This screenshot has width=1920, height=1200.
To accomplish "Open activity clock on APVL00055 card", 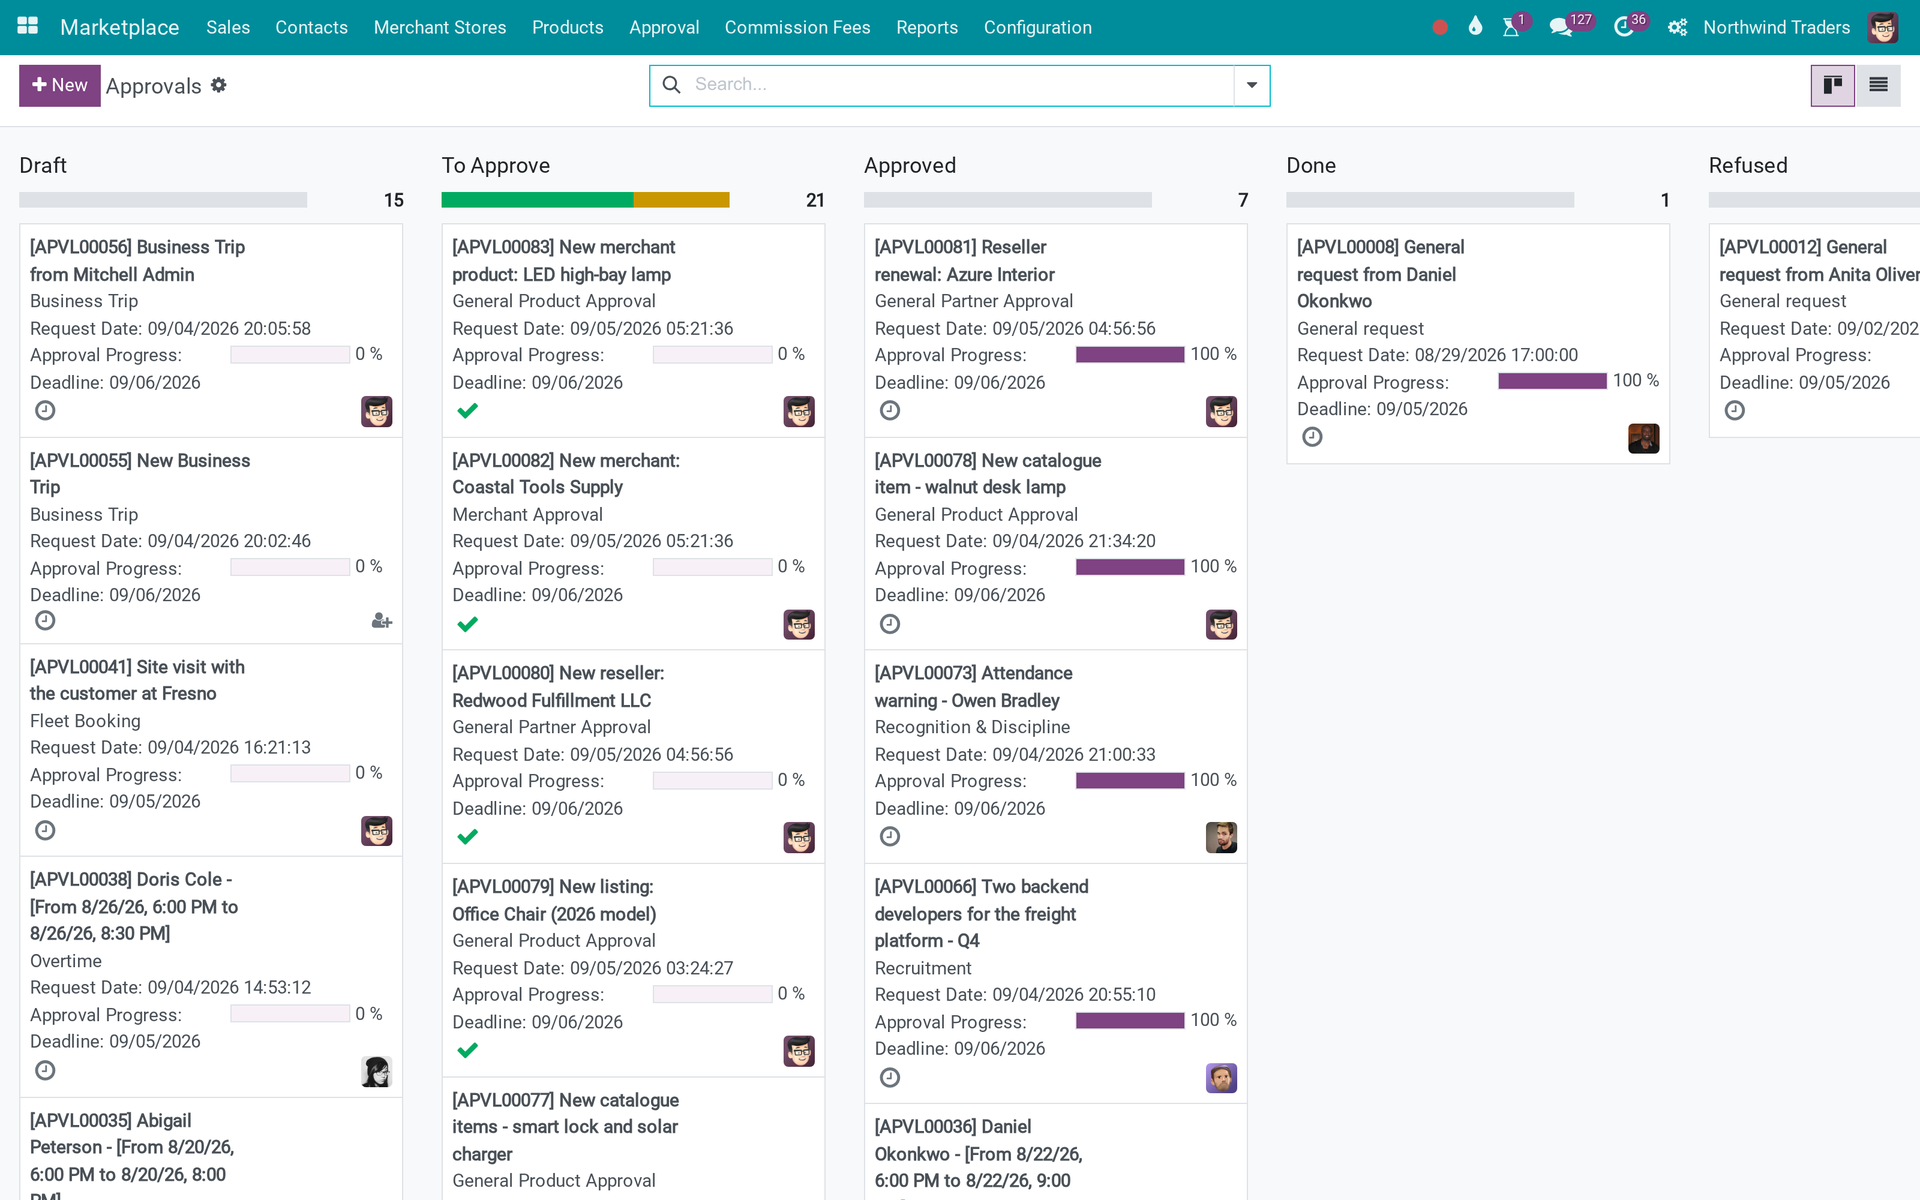I will [x=45, y=621].
